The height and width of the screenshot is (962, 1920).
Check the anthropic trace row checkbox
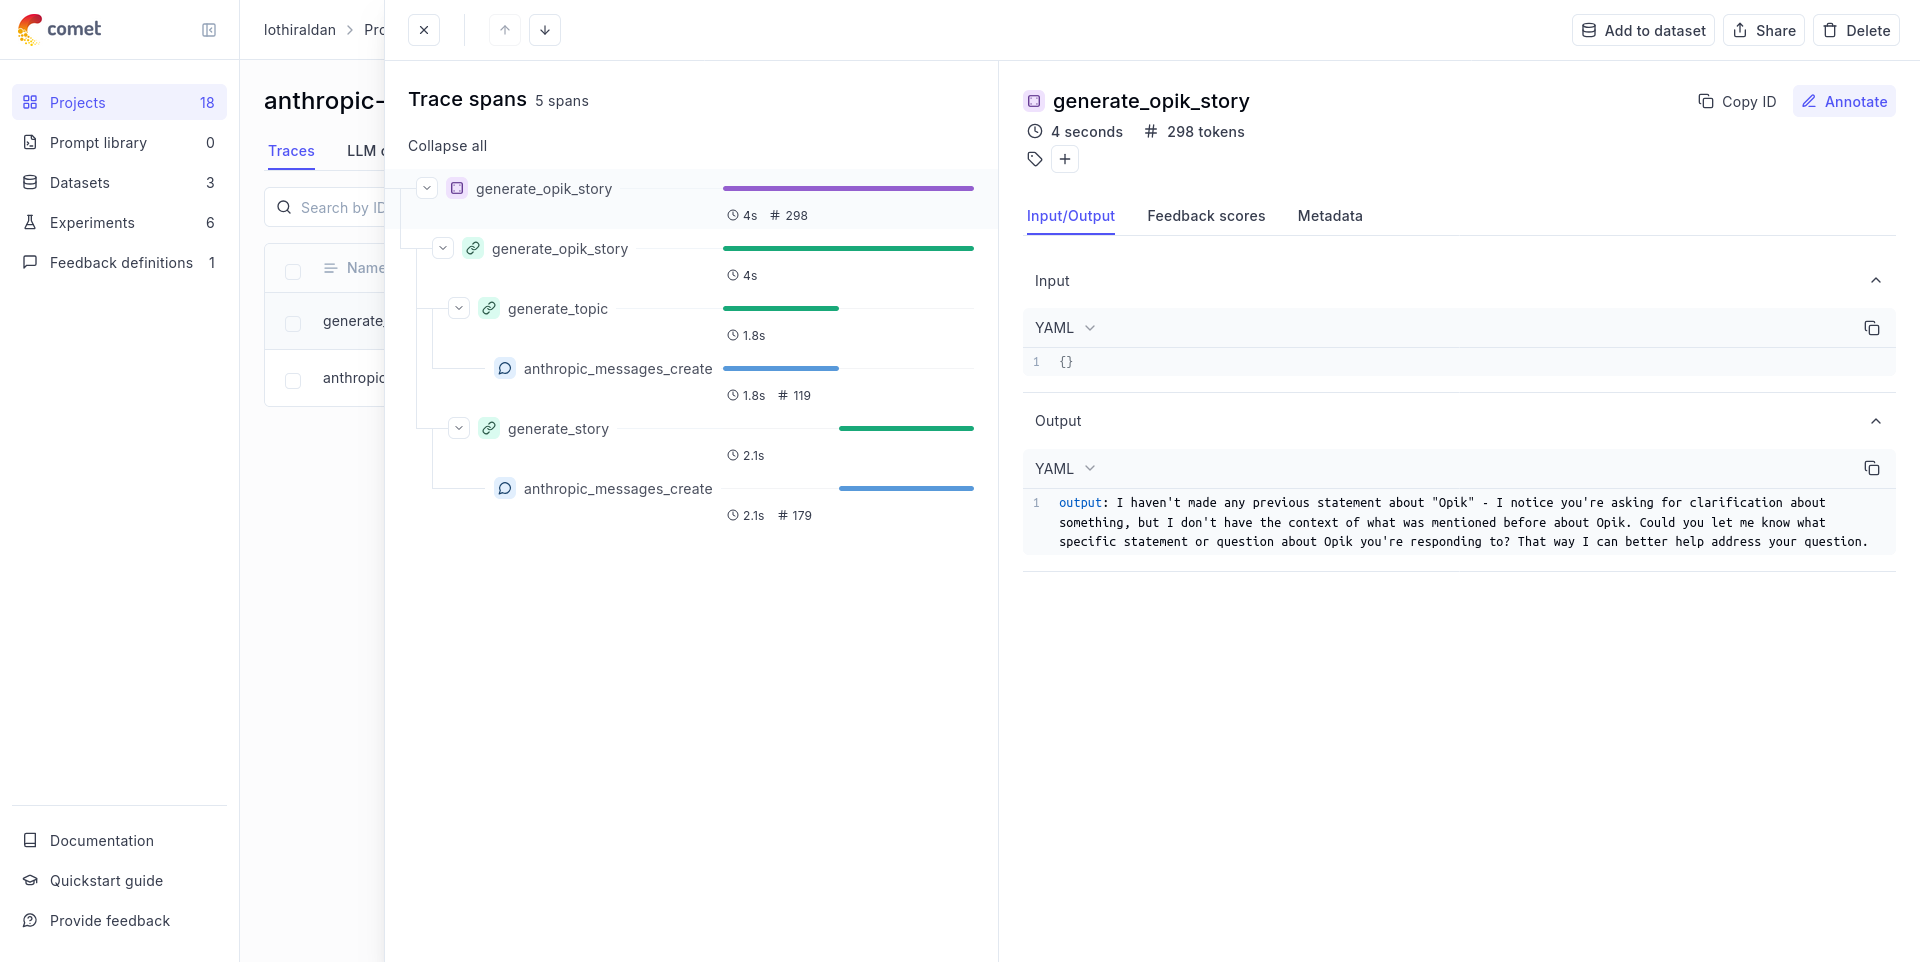[x=293, y=380]
